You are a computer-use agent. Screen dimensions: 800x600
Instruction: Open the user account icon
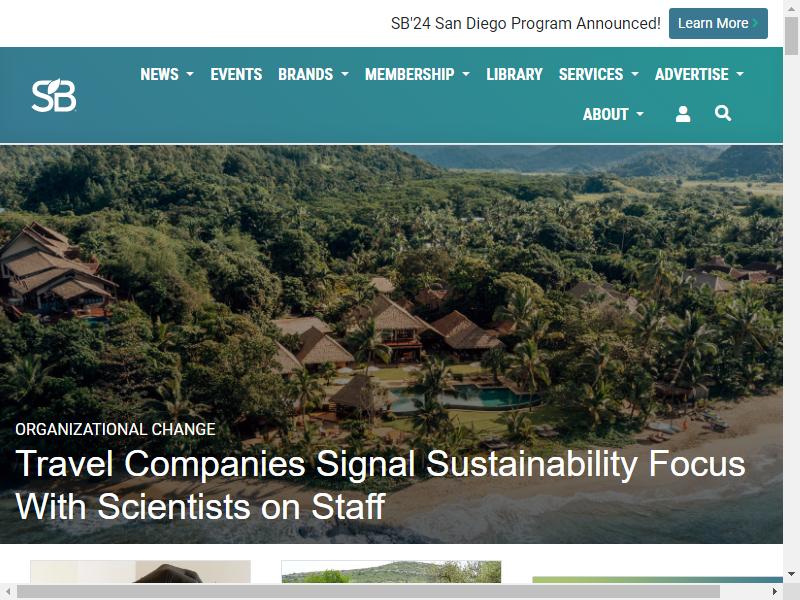683,114
